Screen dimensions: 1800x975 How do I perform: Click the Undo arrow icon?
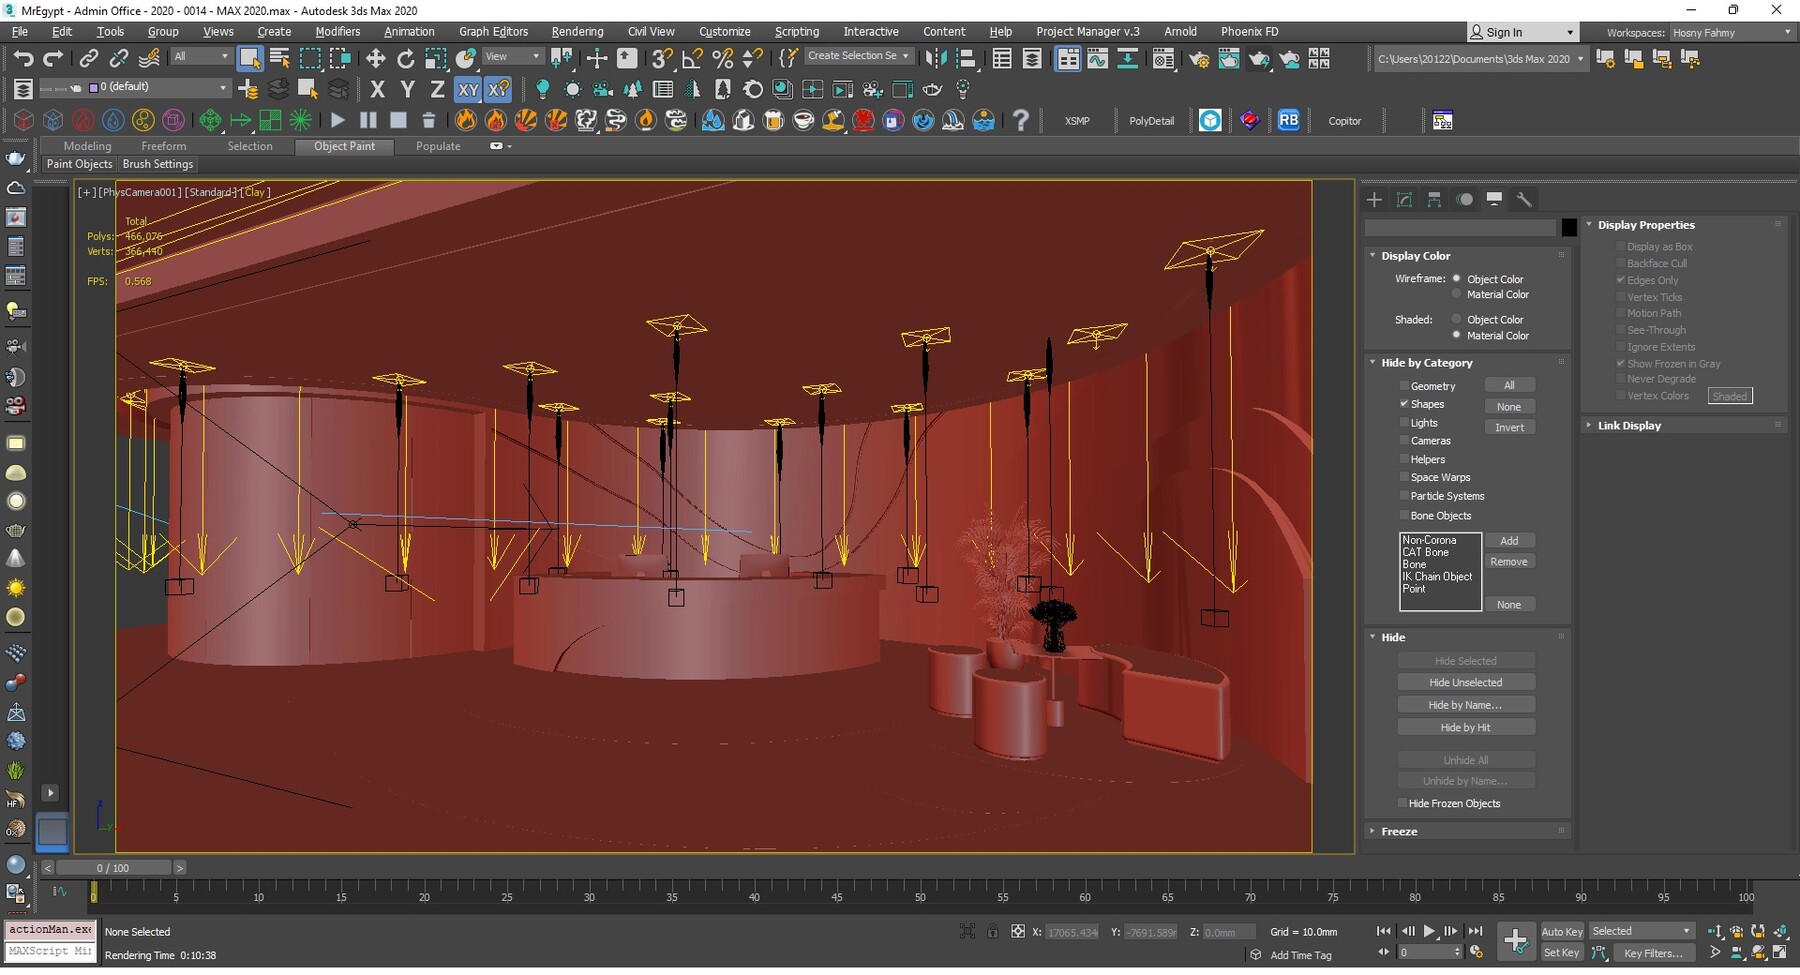click(23, 59)
